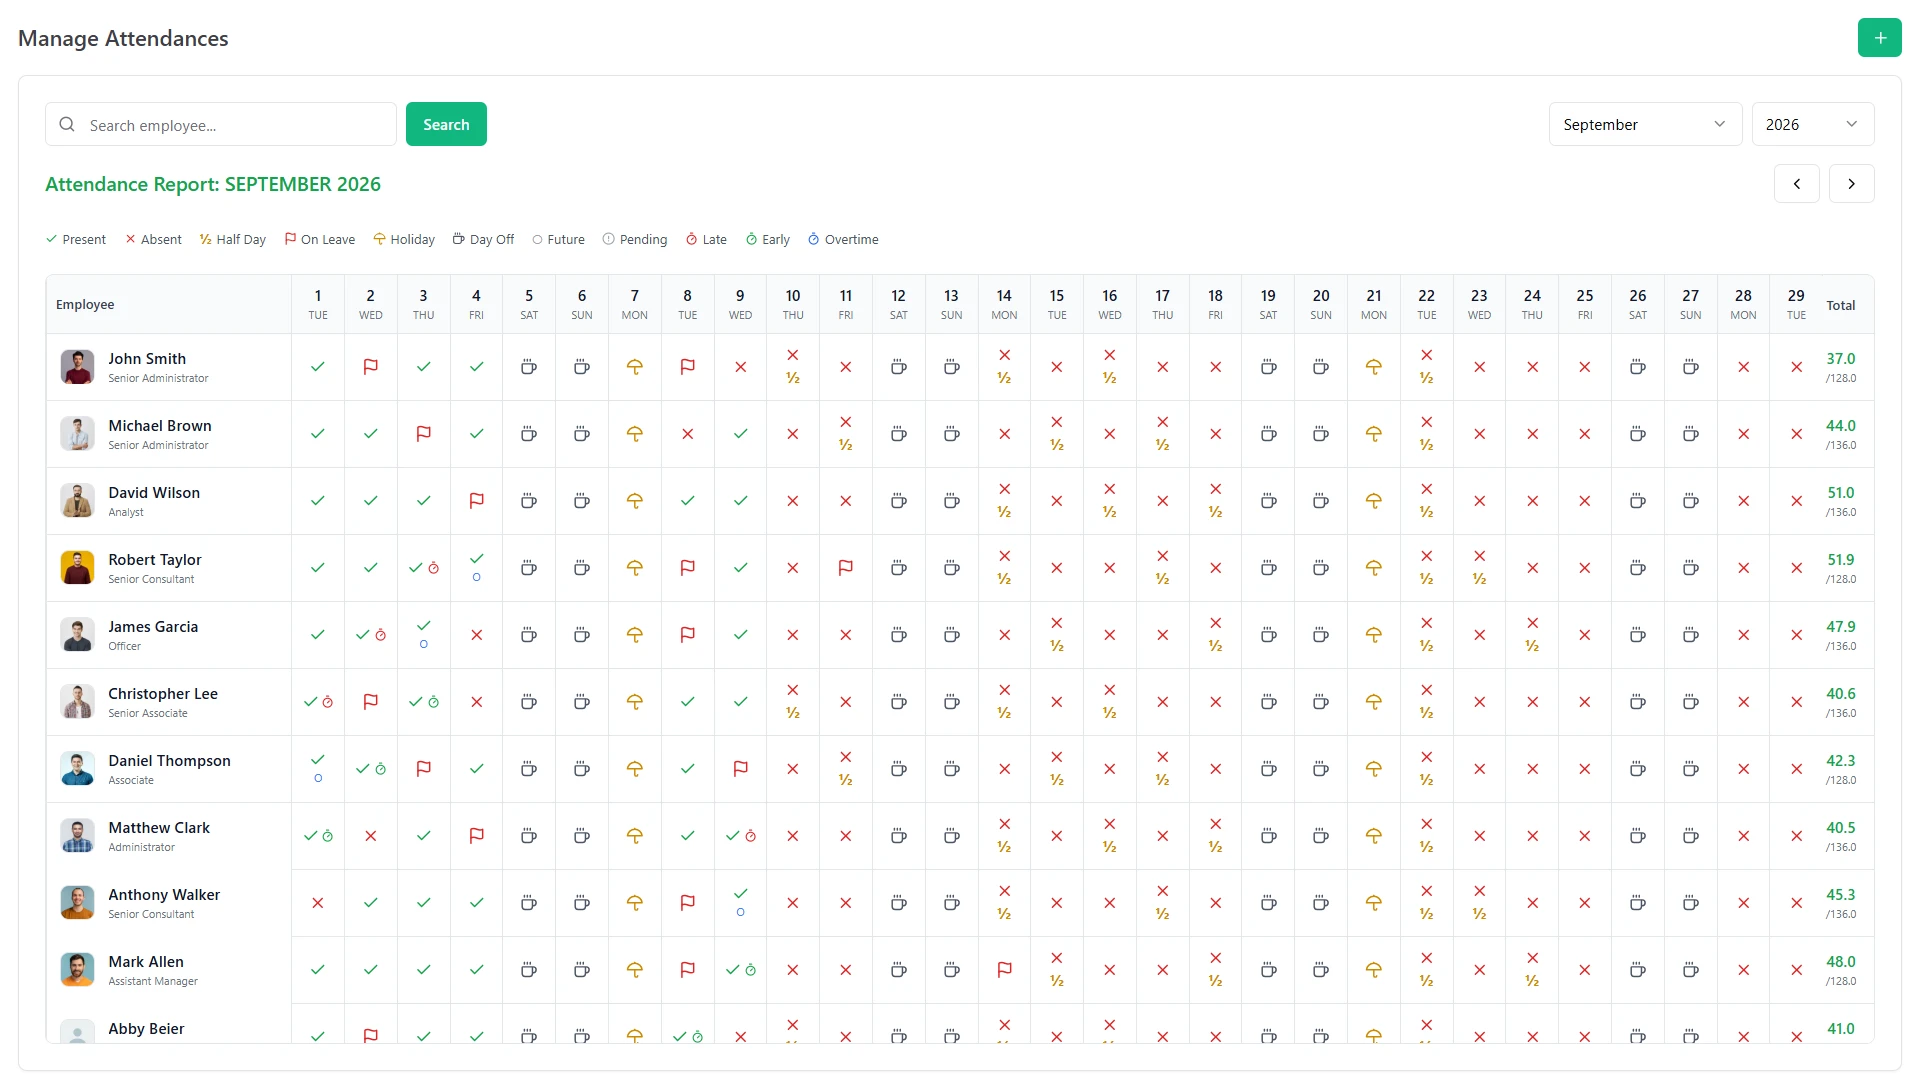
Task: Click James Garcia's late mark on day 2
Action: [x=381, y=635]
